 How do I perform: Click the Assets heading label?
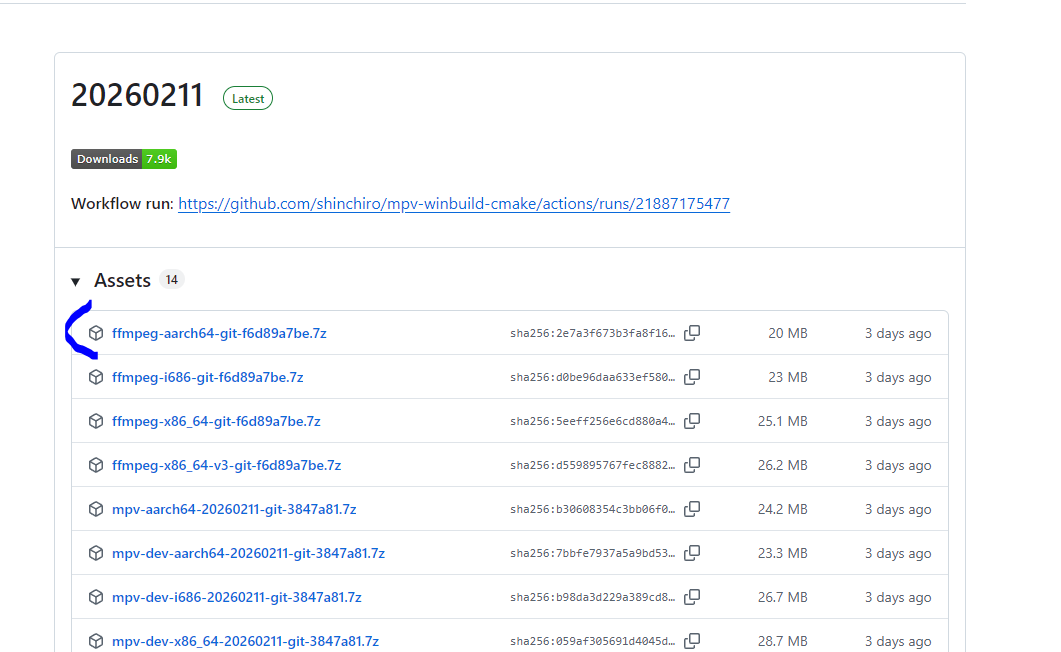(x=122, y=280)
